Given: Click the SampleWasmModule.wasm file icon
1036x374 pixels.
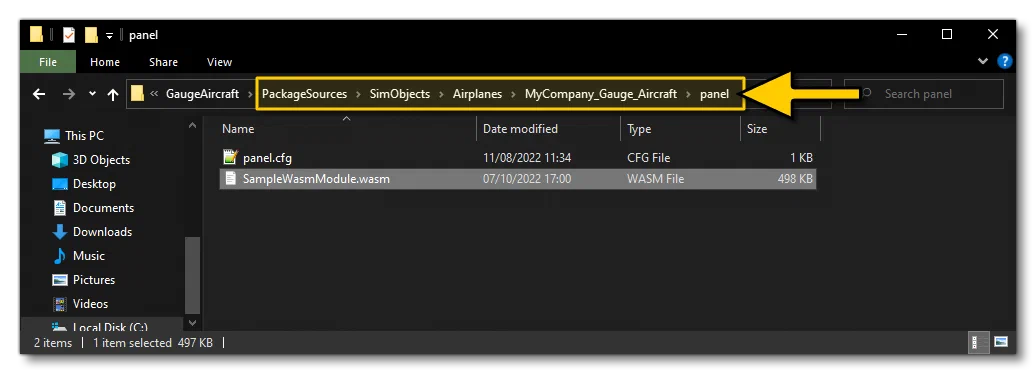Looking at the screenshot, I should coord(230,178).
